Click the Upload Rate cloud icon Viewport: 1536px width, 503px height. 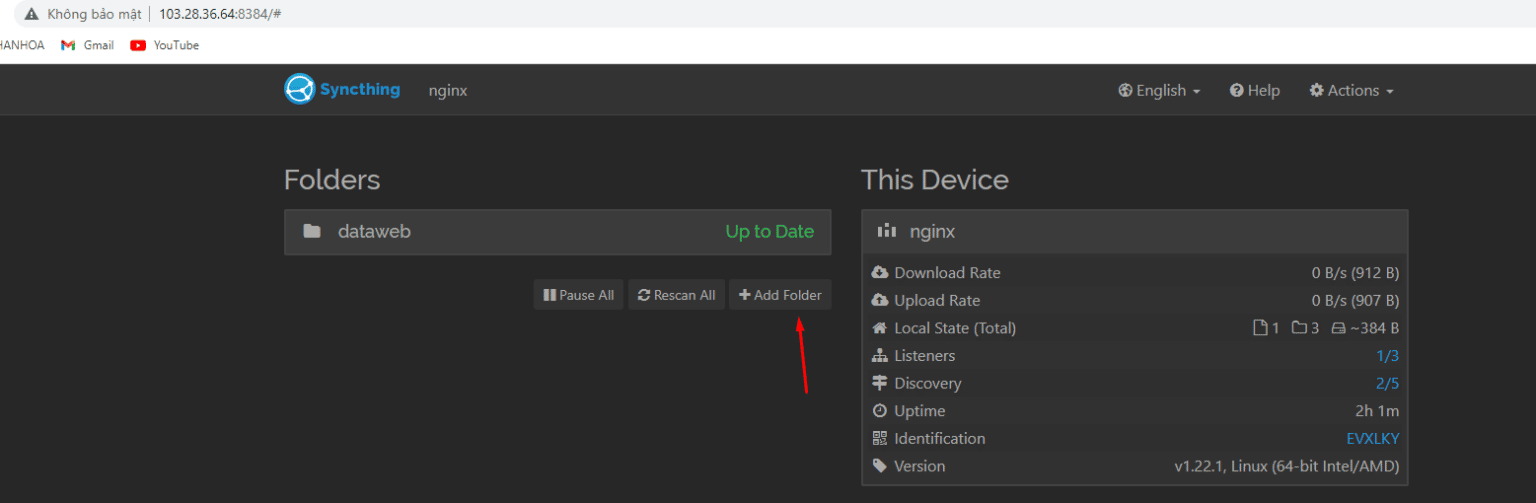coord(880,301)
